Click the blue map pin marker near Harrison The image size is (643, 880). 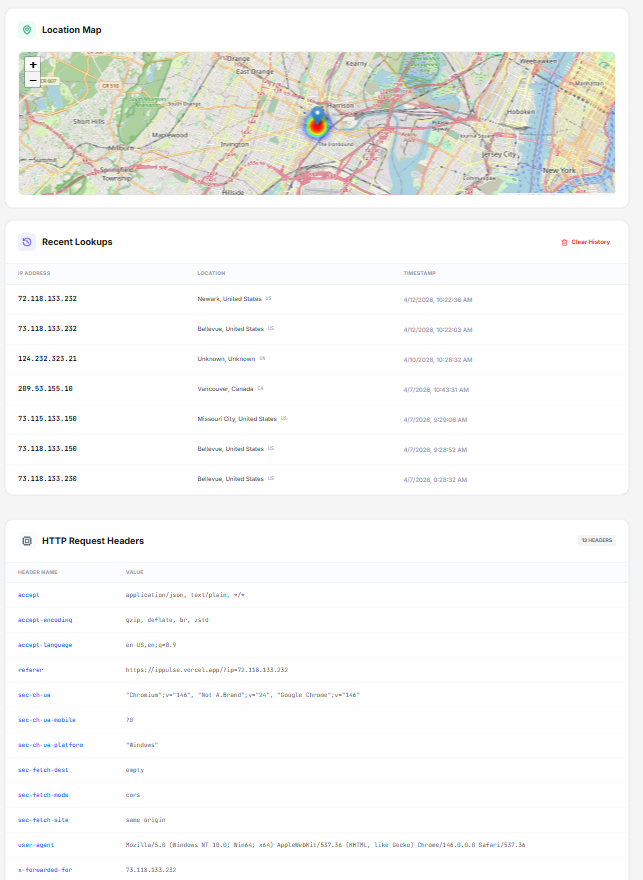click(x=318, y=117)
